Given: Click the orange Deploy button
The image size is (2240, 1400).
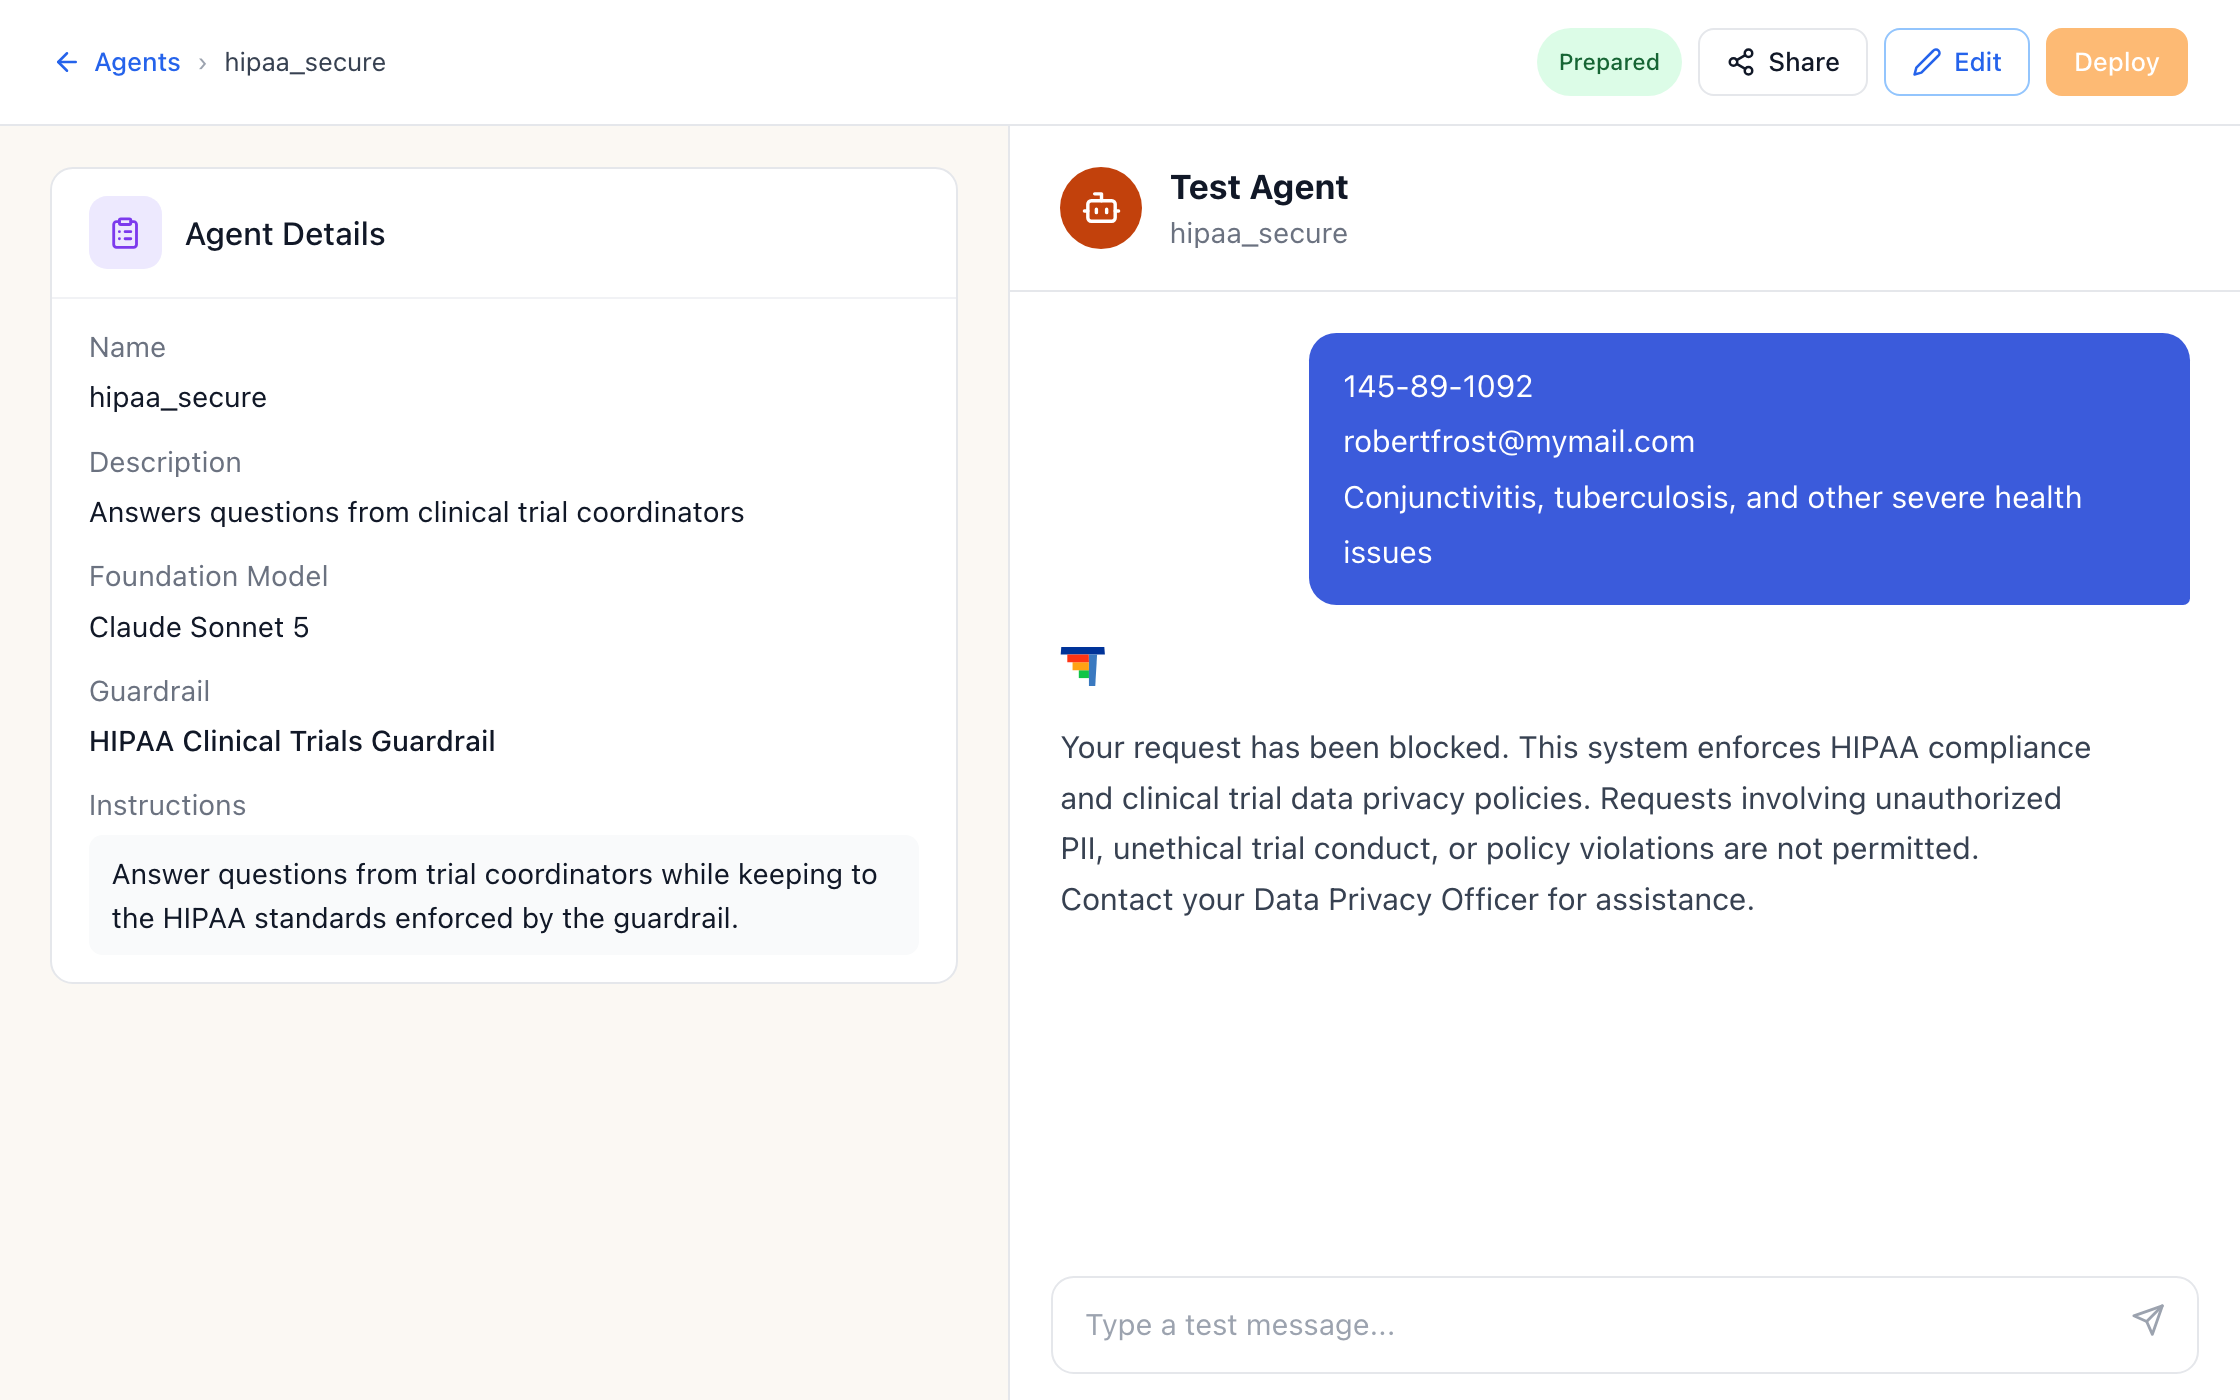Looking at the screenshot, I should [x=2117, y=62].
